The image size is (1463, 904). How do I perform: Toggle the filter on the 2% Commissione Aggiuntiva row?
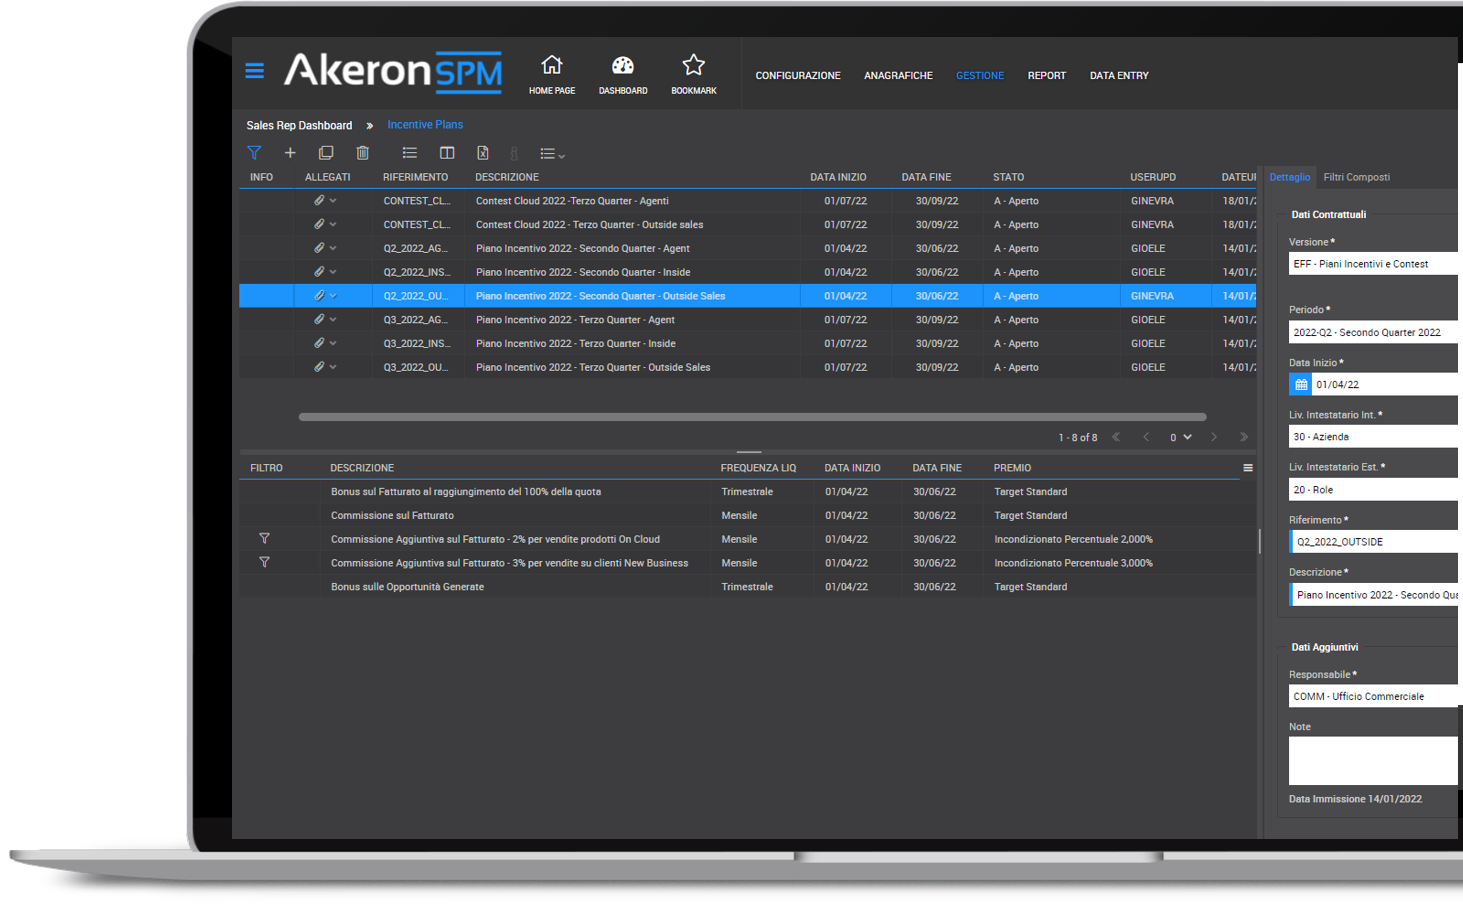264,538
